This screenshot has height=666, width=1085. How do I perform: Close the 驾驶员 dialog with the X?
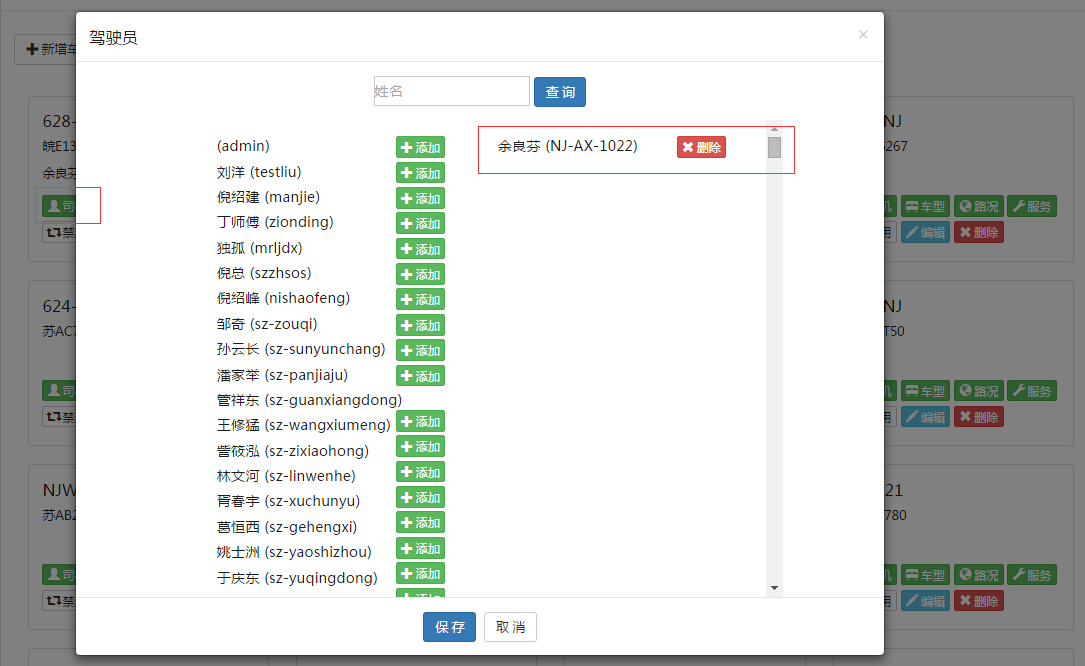pyautogui.click(x=863, y=35)
